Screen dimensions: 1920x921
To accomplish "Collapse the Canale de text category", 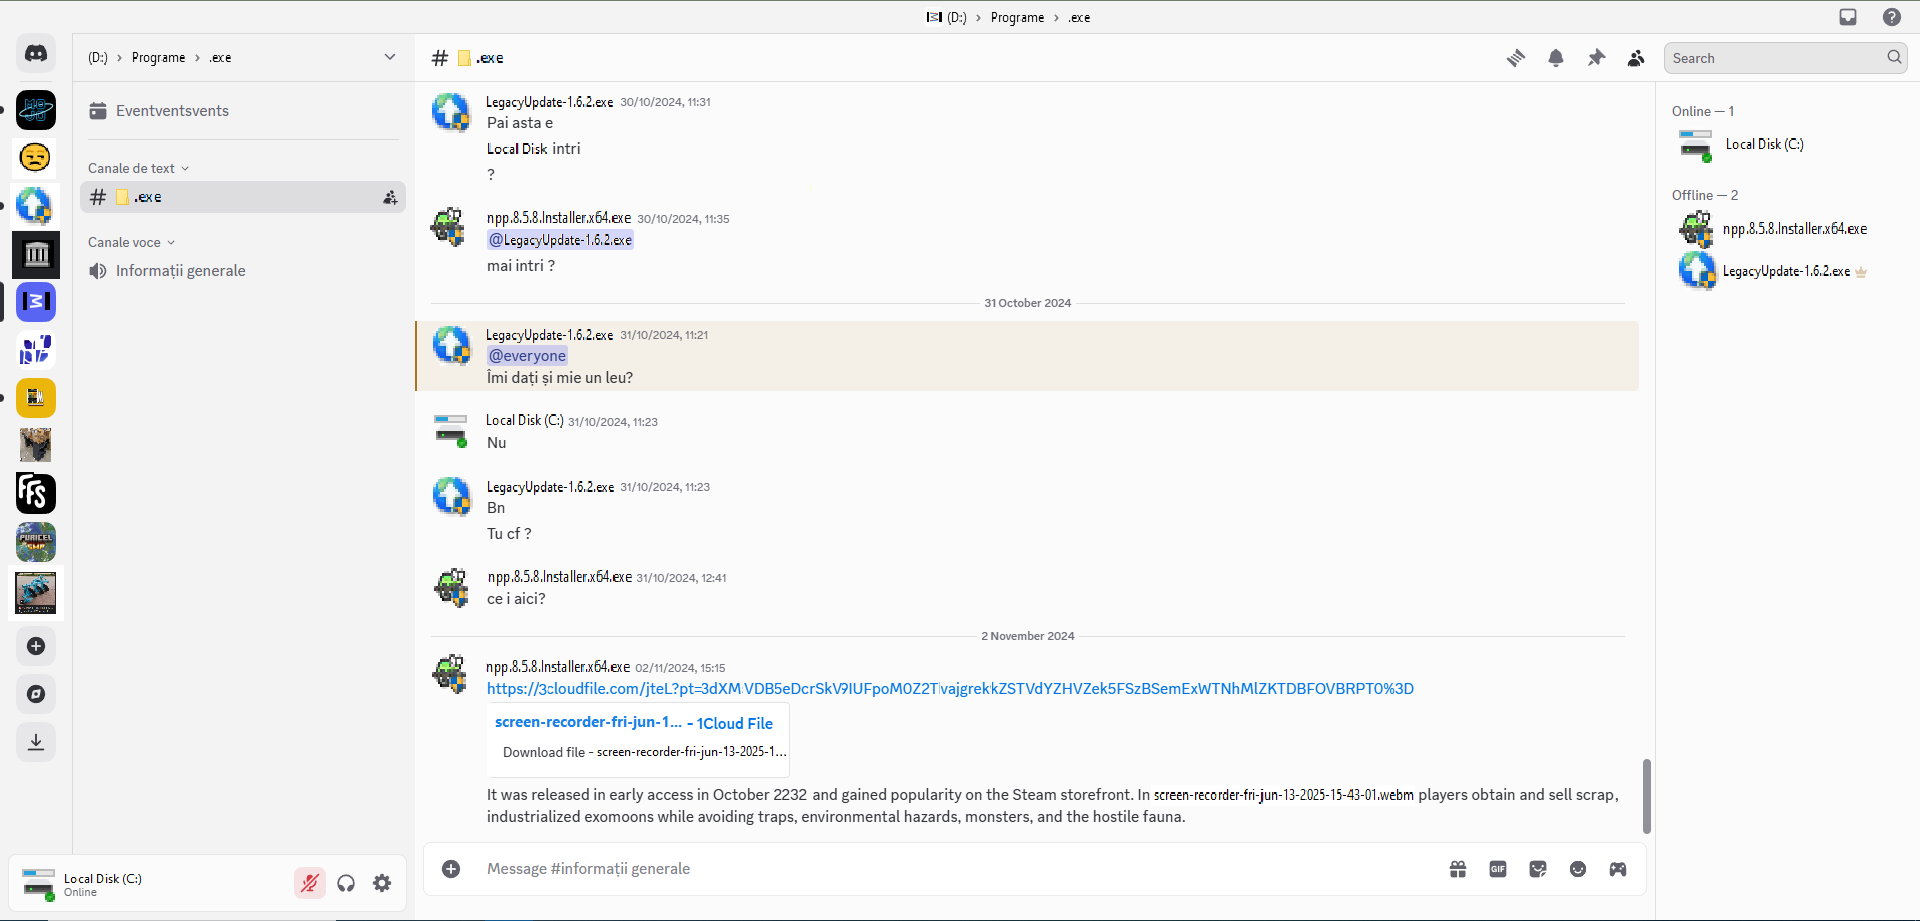I will pyautogui.click(x=138, y=168).
